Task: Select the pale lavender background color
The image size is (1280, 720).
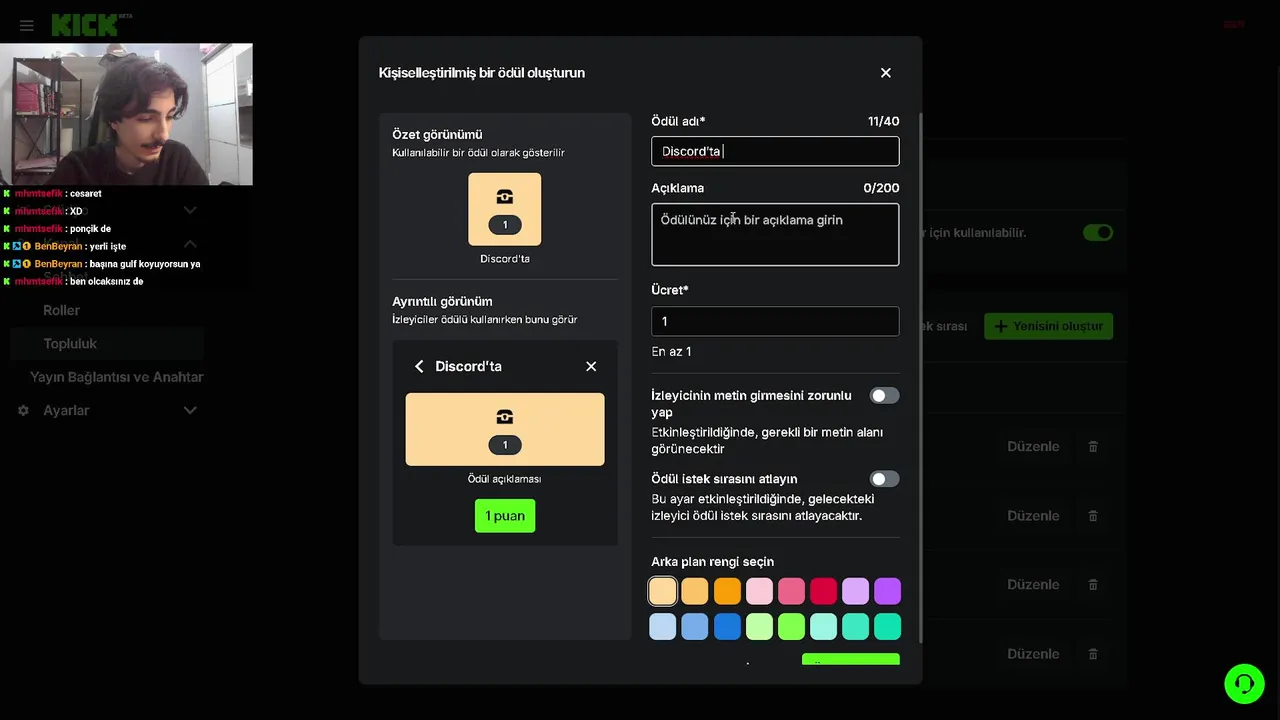Action: click(x=855, y=591)
